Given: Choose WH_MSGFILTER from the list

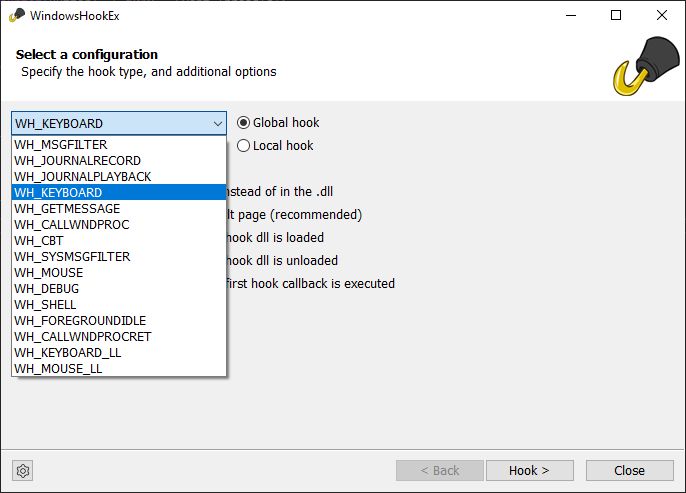Looking at the screenshot, I should pyautogui.click(x=119, y=145).
